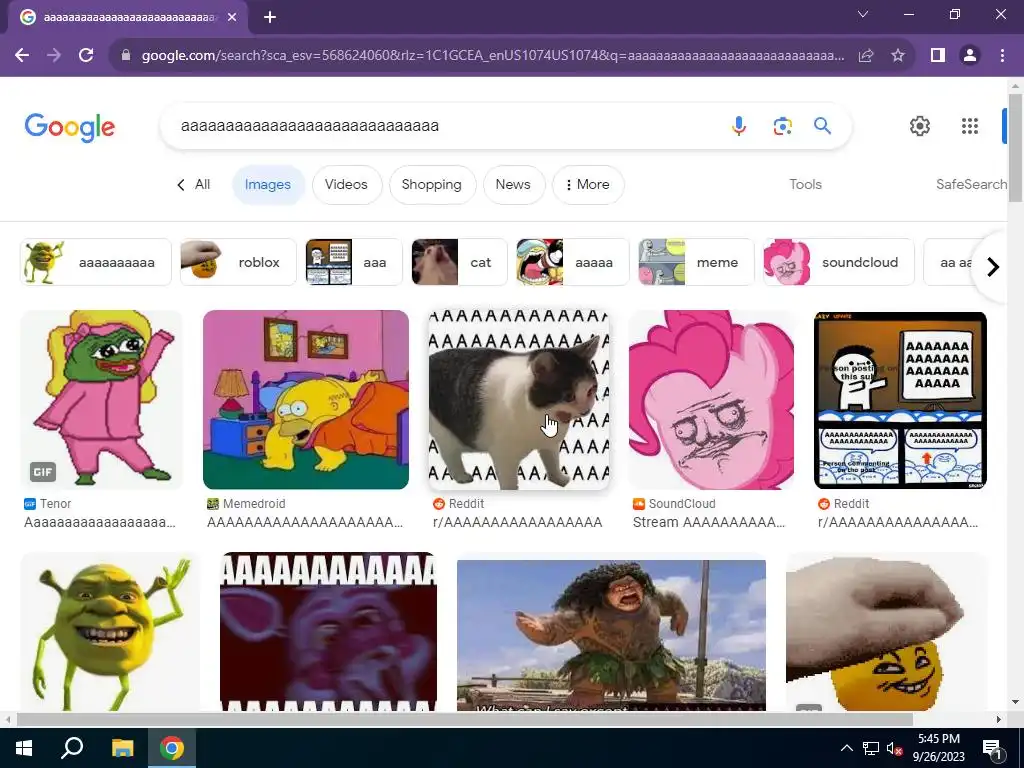This screenshot has height=768, width=1024.
Task: Select the 'meme' related search chip
Action: coord(696,262)
